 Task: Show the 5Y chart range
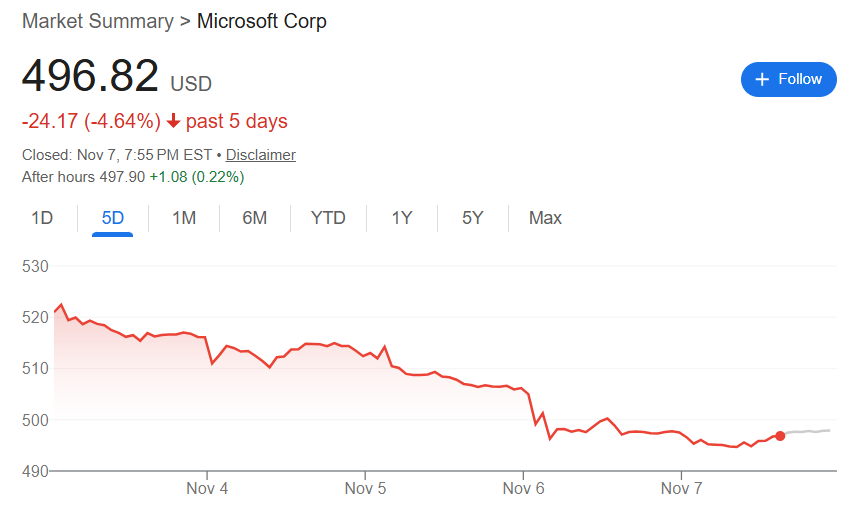click(473, 218)
